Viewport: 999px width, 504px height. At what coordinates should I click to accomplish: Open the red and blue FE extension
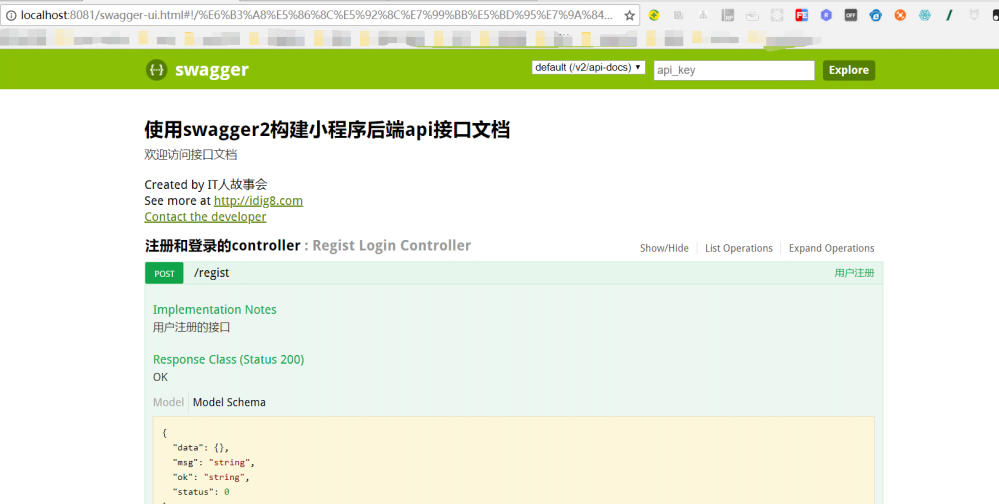click(x=801, y=15)
